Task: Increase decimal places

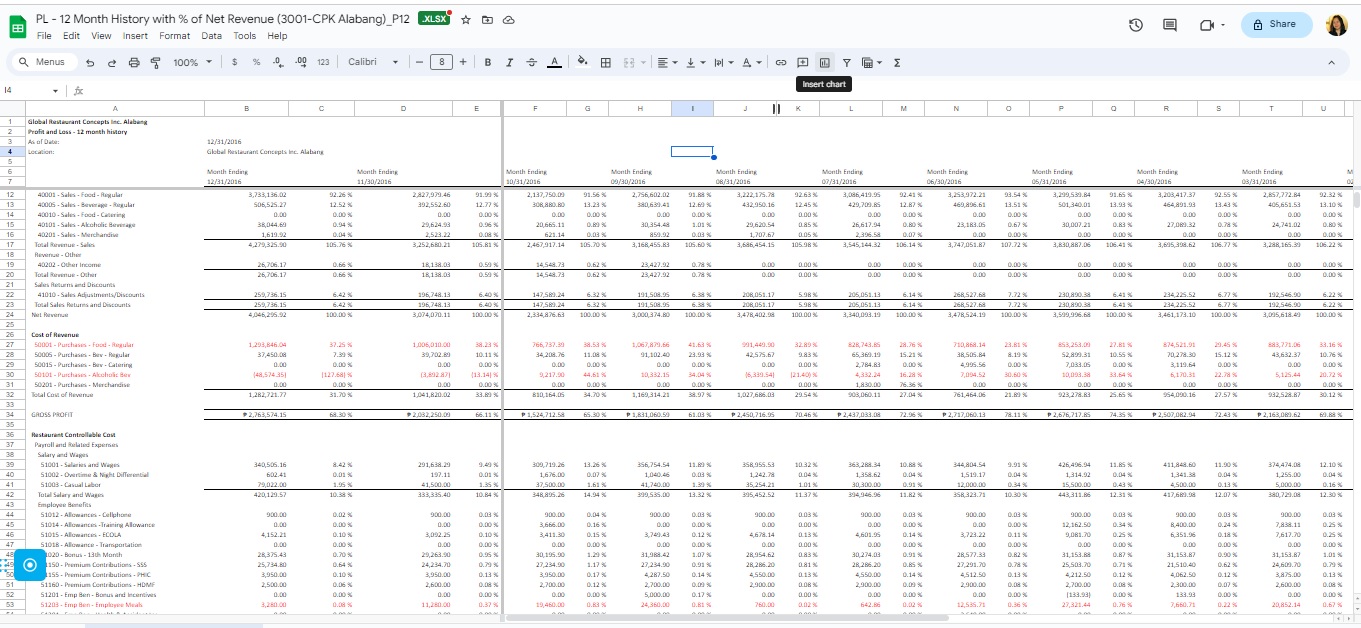Action: point(301,62)
